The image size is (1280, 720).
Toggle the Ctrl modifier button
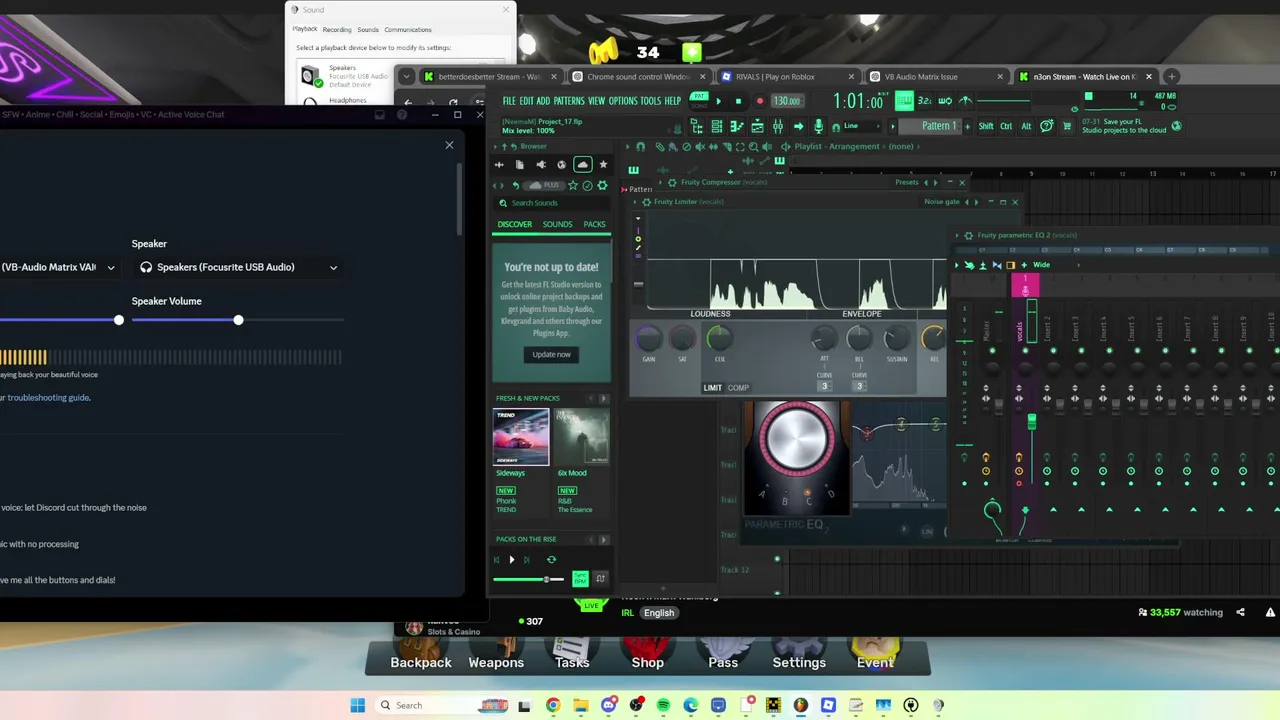click(1006, 126)
